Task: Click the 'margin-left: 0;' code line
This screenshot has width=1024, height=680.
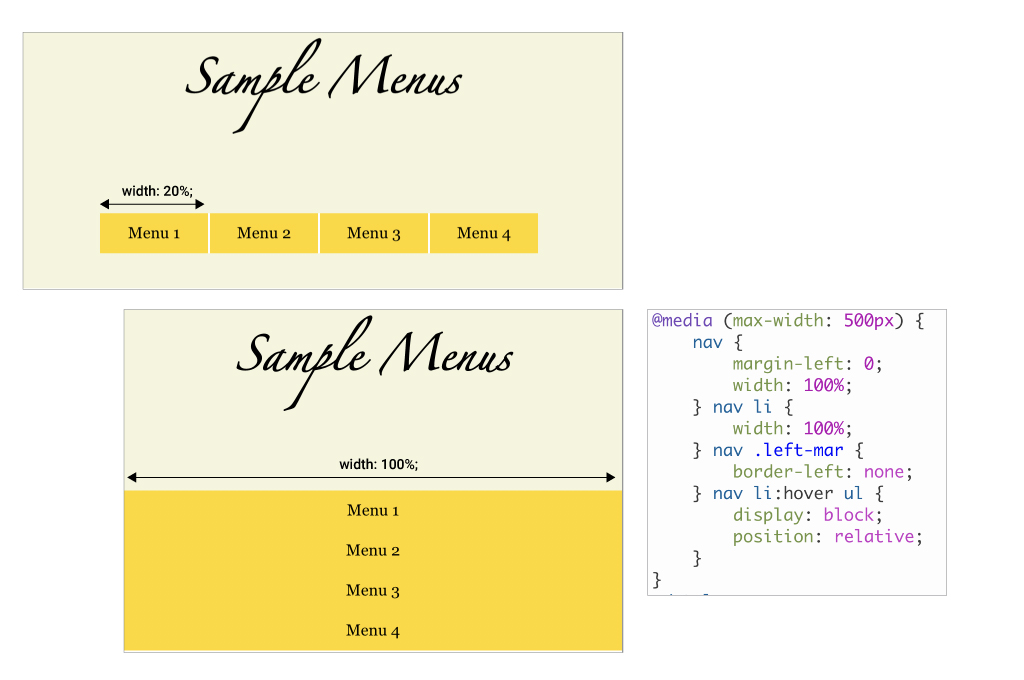Action: (x=807, y=364)
